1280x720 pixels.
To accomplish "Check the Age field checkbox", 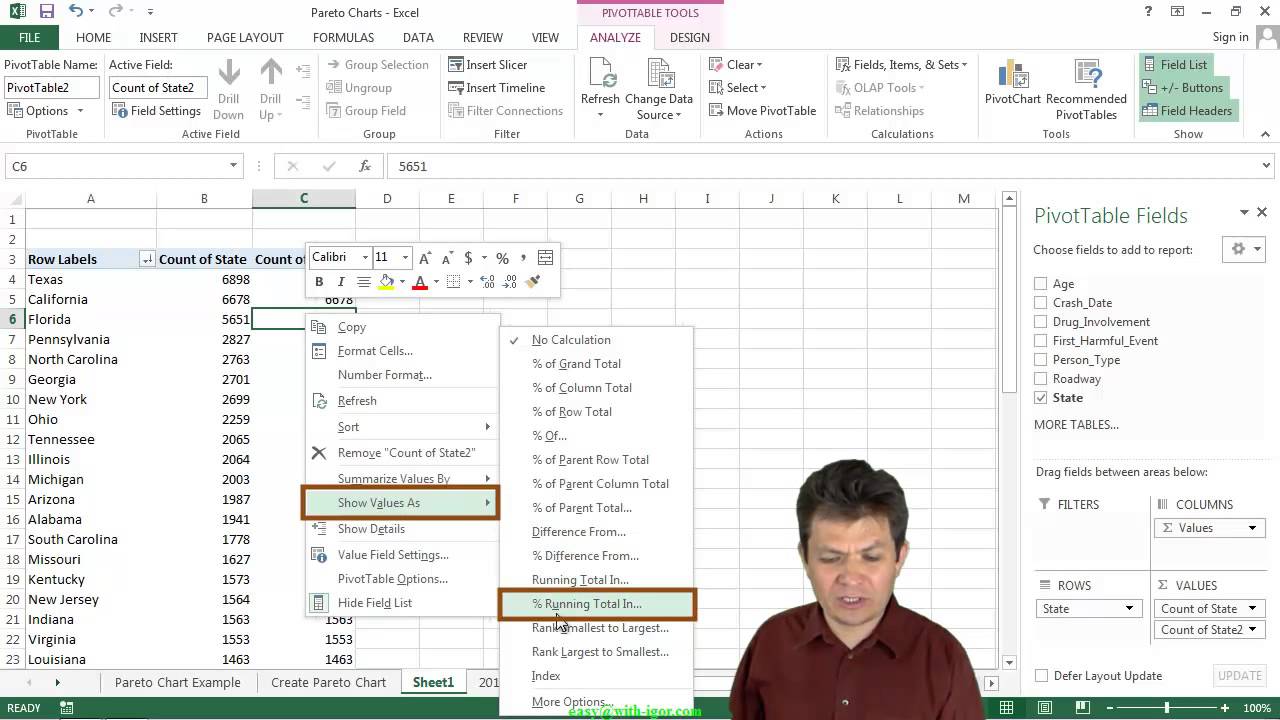I will click(x=1041, y=284).
